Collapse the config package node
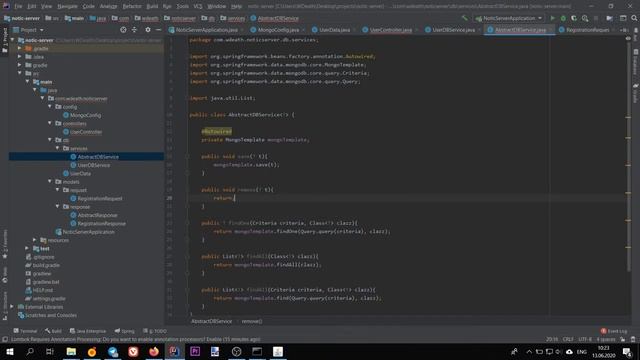Screen dimensions: 640x360 point(50,107)
